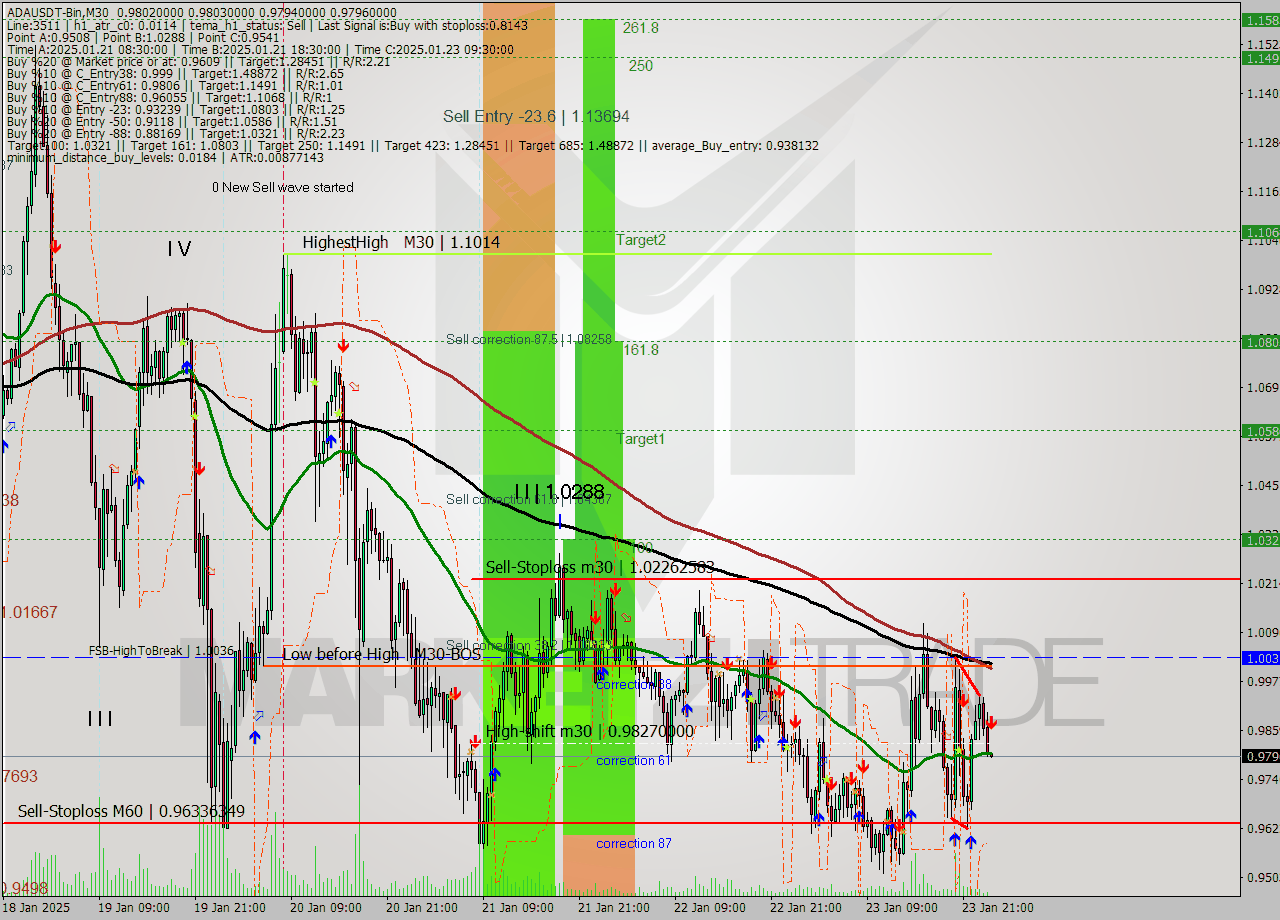
Task: Click the green 1.058 price tag
Action: (1260, 431)
